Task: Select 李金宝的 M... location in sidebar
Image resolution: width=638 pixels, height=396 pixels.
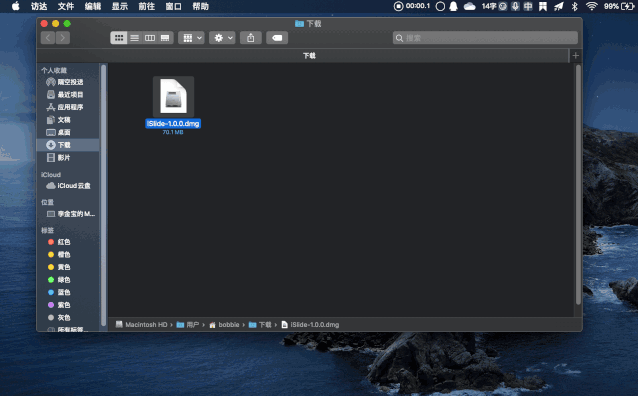Action: [x=68, y=214]
